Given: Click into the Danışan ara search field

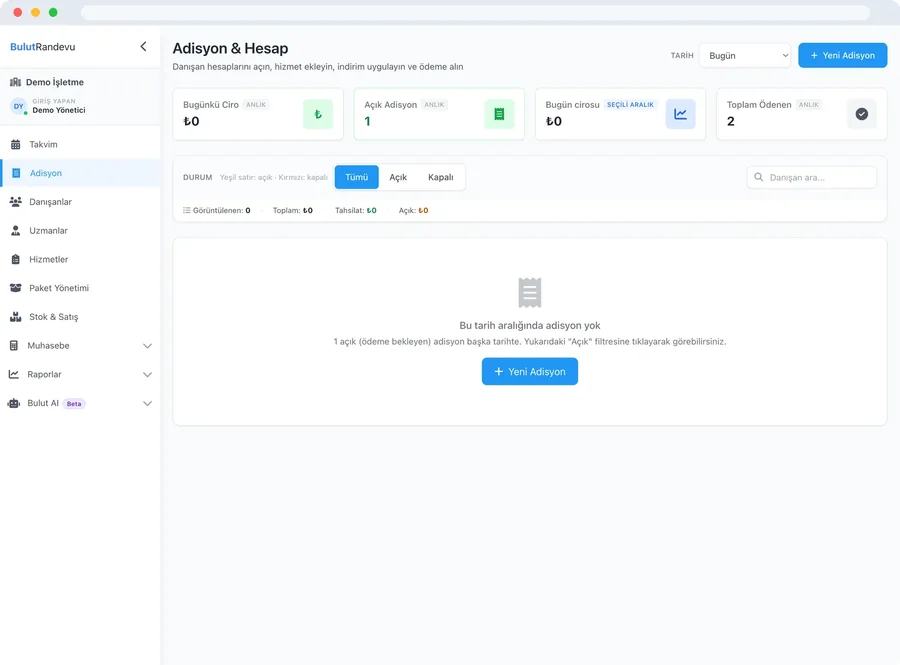Looking at the screenshot, I should pyautogui.click(x=812, y=177).
